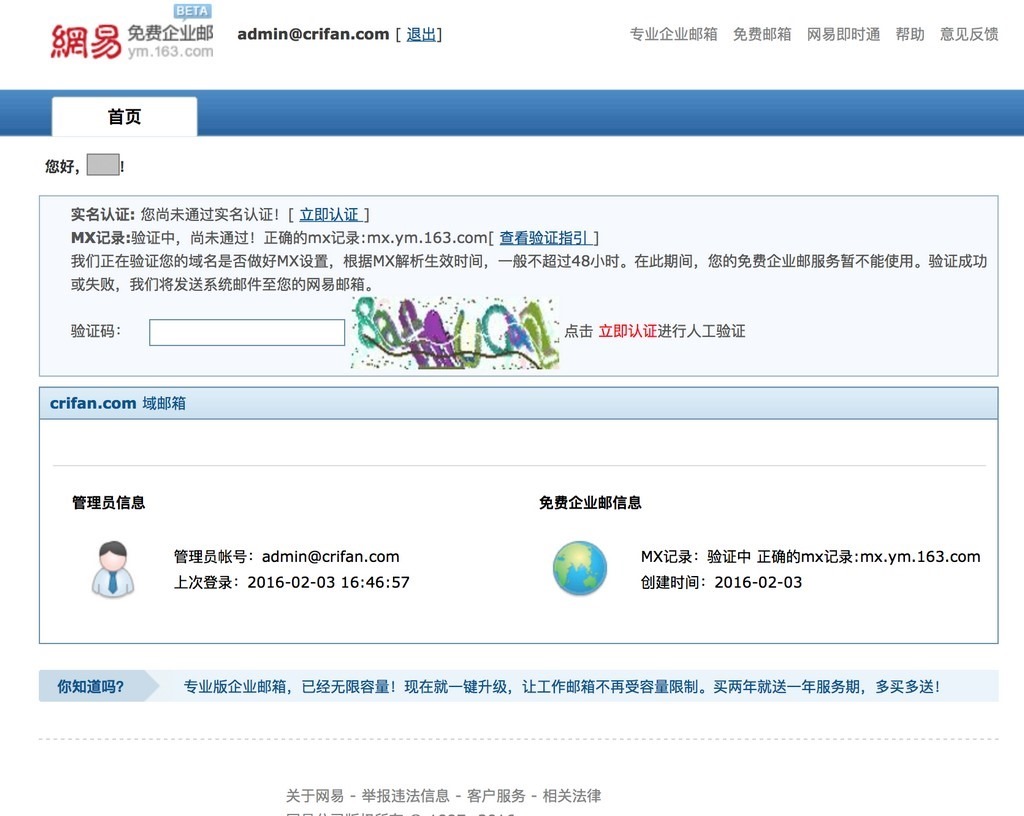Click 上次登录: 2016-02-03 16:46:57 text
The width and height of the screenshot is (1024, 816).
coord(291,582)
